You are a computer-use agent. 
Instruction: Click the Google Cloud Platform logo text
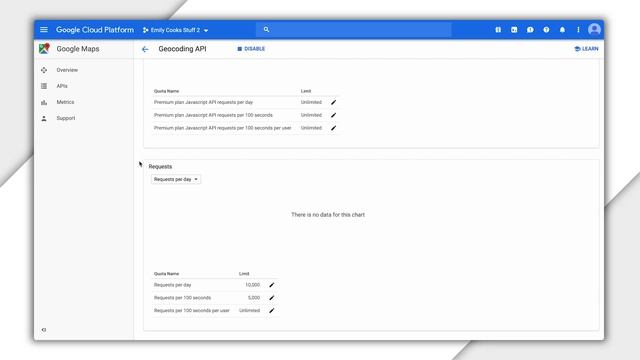click(x=95, y=30)
